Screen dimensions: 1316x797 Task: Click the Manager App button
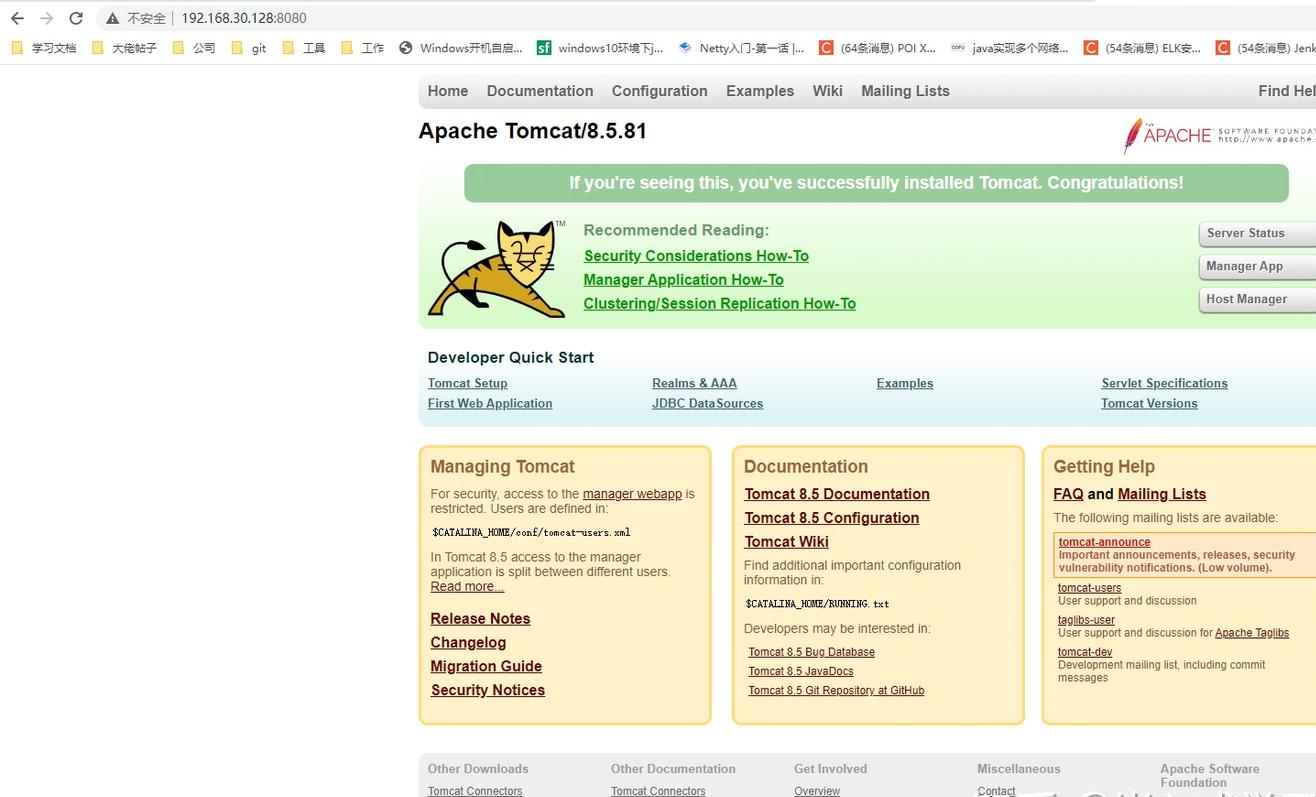pos(1257,266)
